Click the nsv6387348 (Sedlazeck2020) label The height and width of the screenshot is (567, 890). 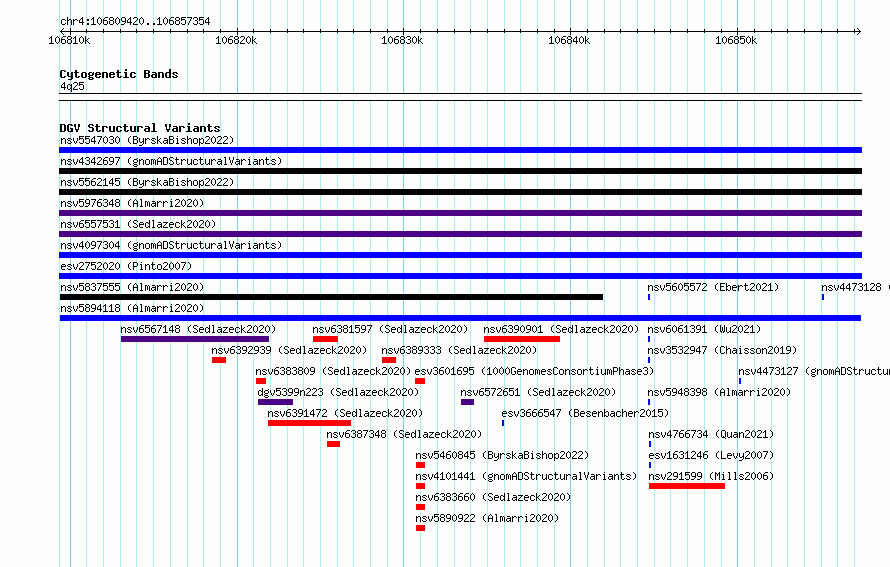[x=404, y=434]
